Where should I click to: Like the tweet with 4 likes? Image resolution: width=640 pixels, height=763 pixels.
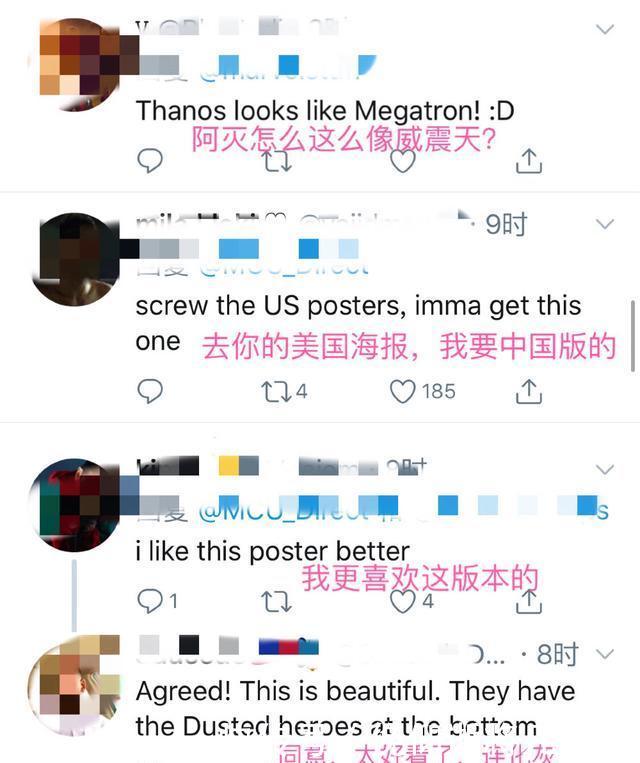[x=412, y=601]
